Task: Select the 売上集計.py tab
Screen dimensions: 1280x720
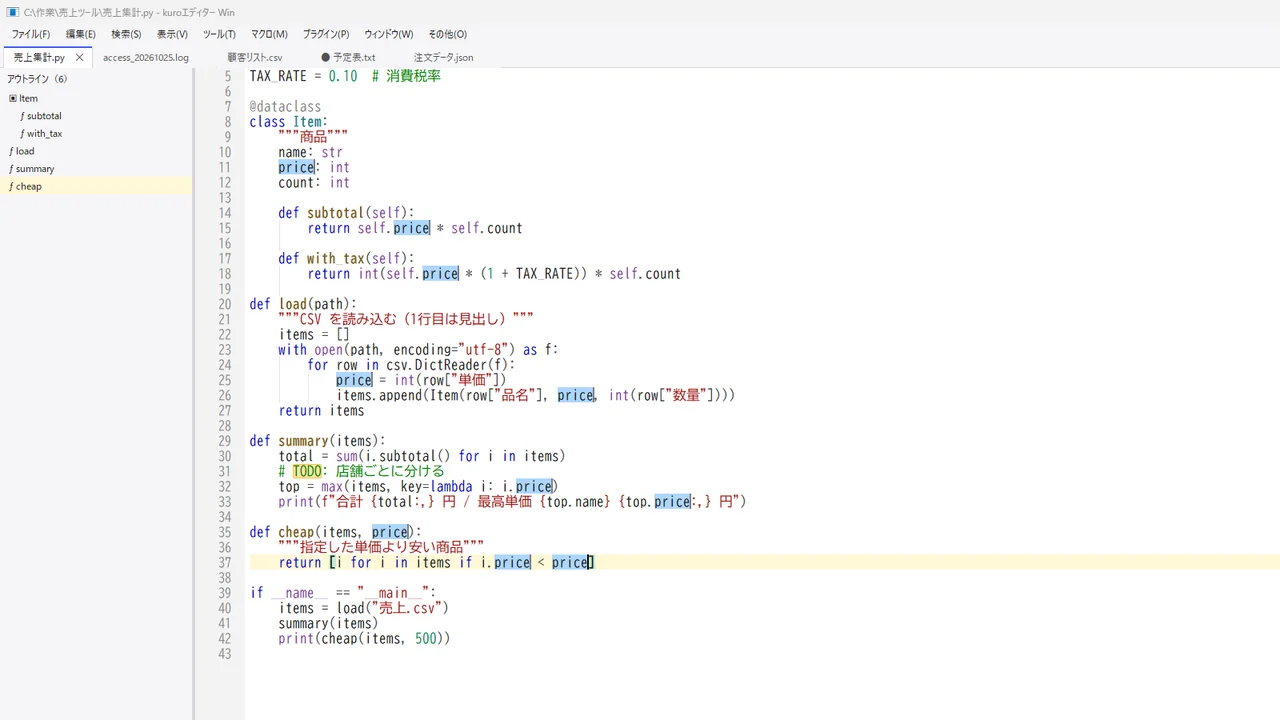Action: 39,58
